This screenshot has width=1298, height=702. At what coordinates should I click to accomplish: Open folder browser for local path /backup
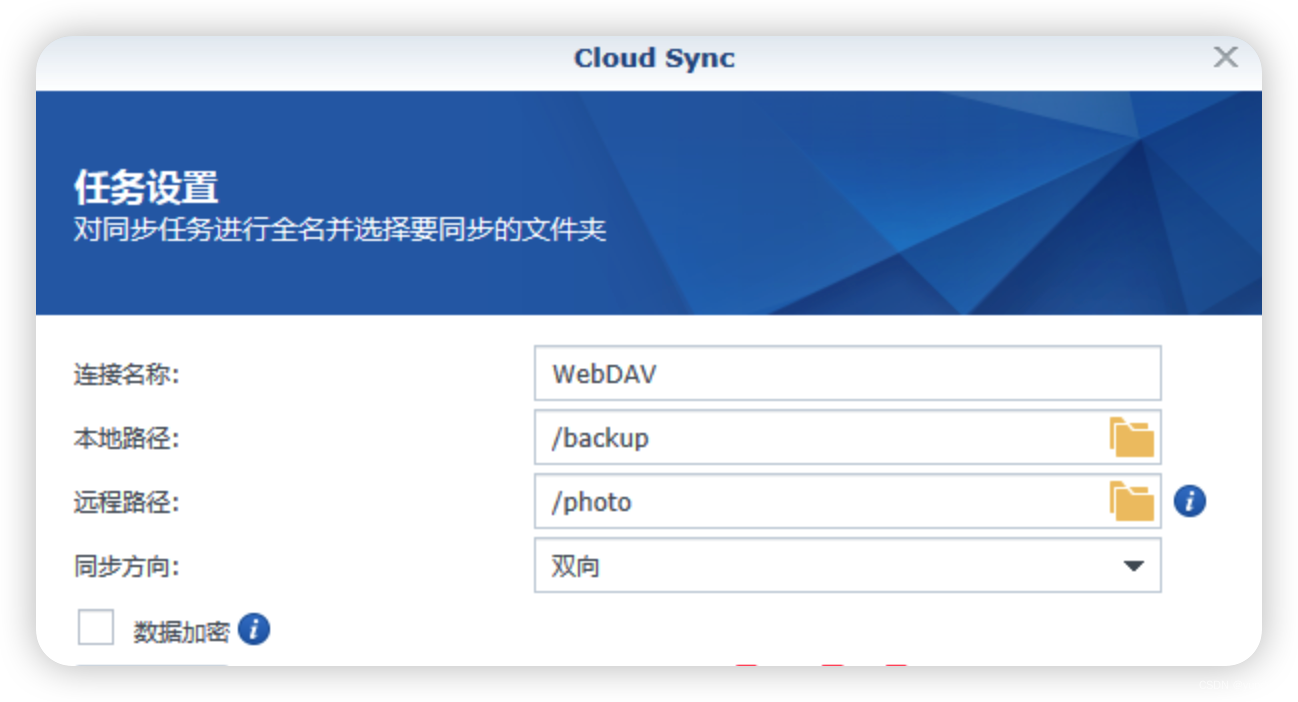[1132, 438]
